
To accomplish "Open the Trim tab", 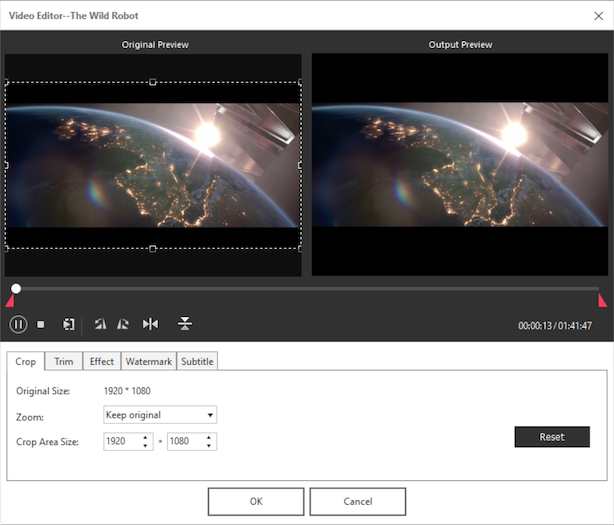I will pyautogui.click(x=64, y=361).
